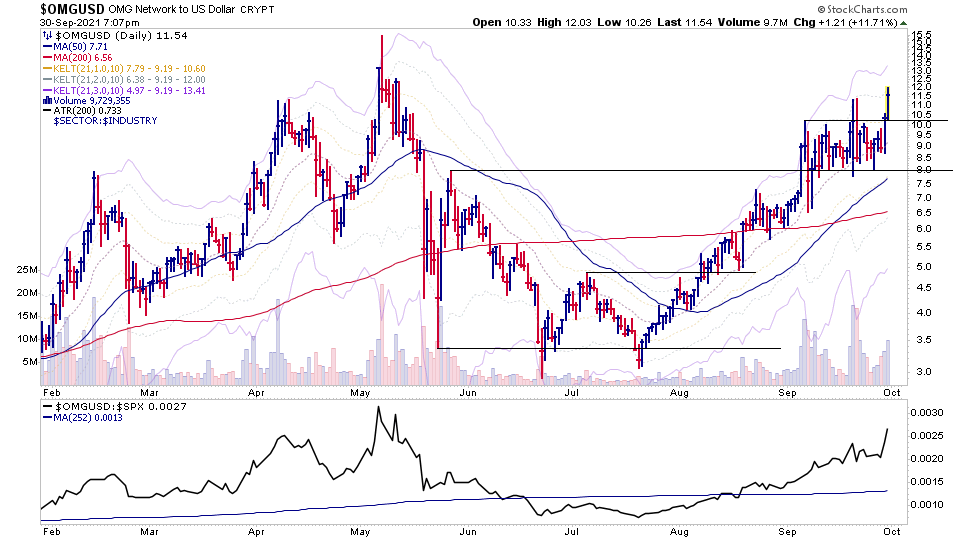Screen dimensions: 960x540
Task: Click the bold $OMGUSD ticker title
Action: pyautogui.click(x=72, y=9)
